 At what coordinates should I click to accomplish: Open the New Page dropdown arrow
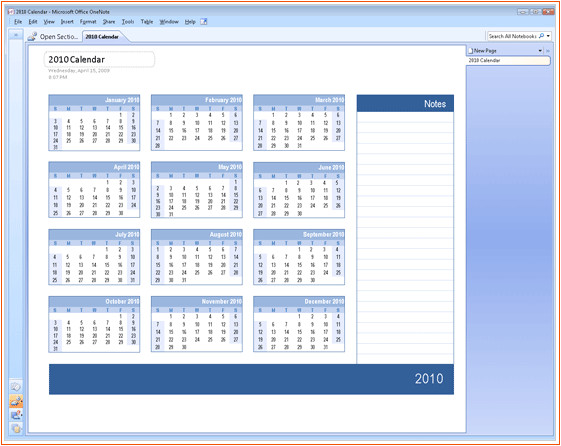pos(540,51)
